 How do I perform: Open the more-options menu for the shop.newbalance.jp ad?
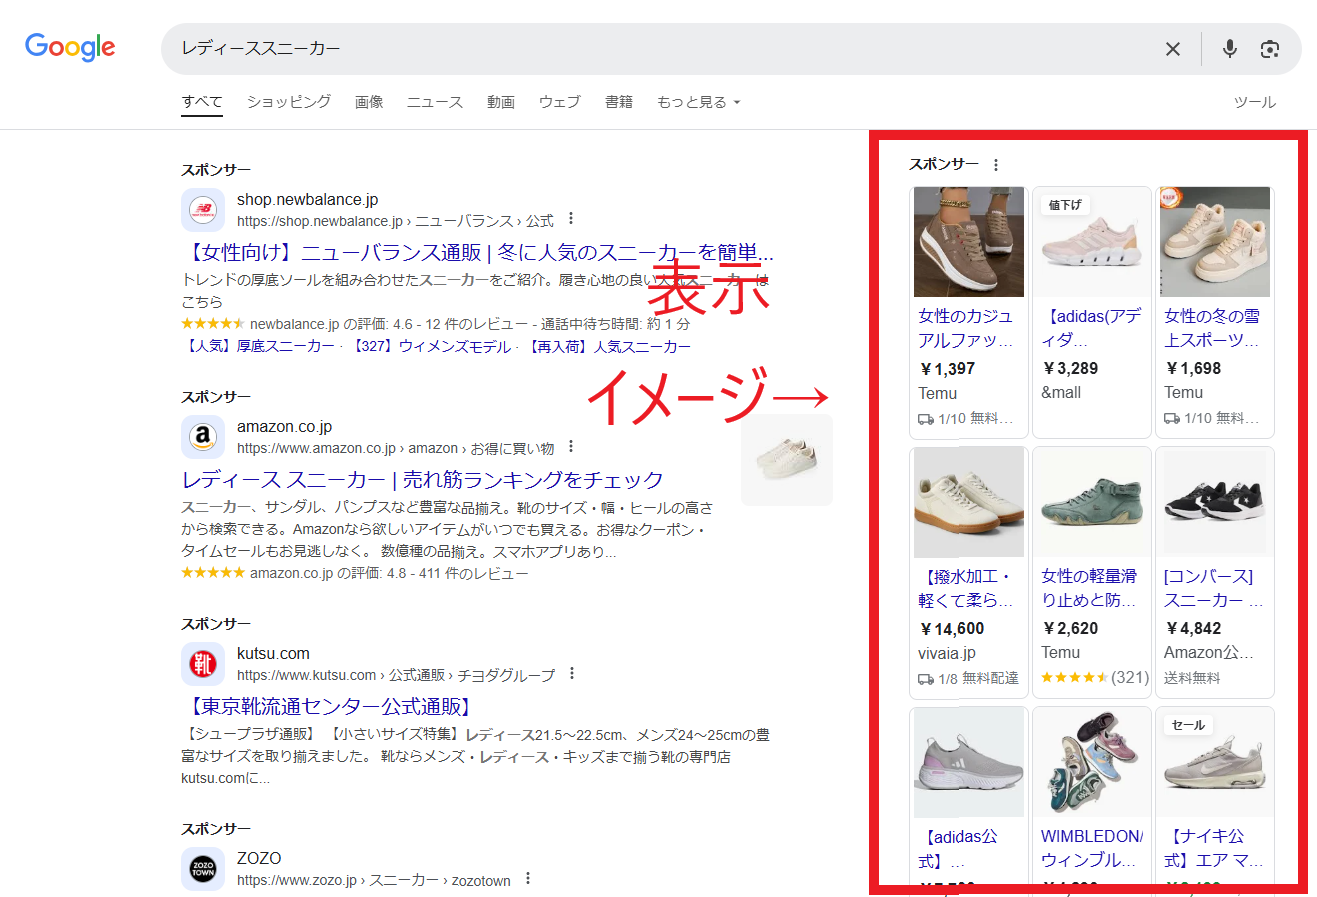pos(571,219)
